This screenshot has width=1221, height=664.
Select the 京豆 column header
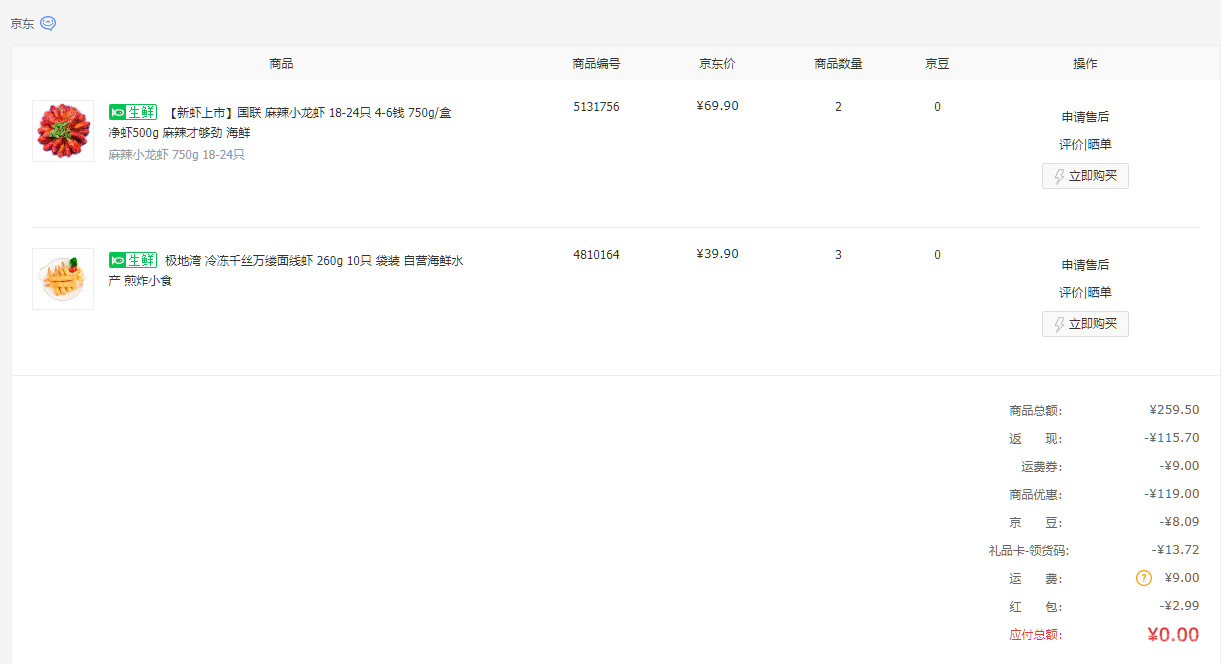click(937, 64)
